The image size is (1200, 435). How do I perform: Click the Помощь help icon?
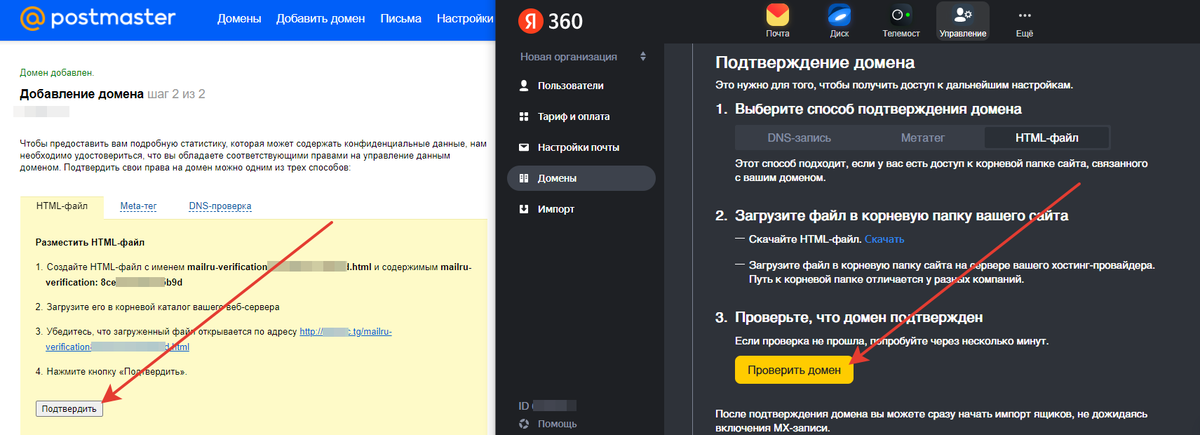(524, 424)
